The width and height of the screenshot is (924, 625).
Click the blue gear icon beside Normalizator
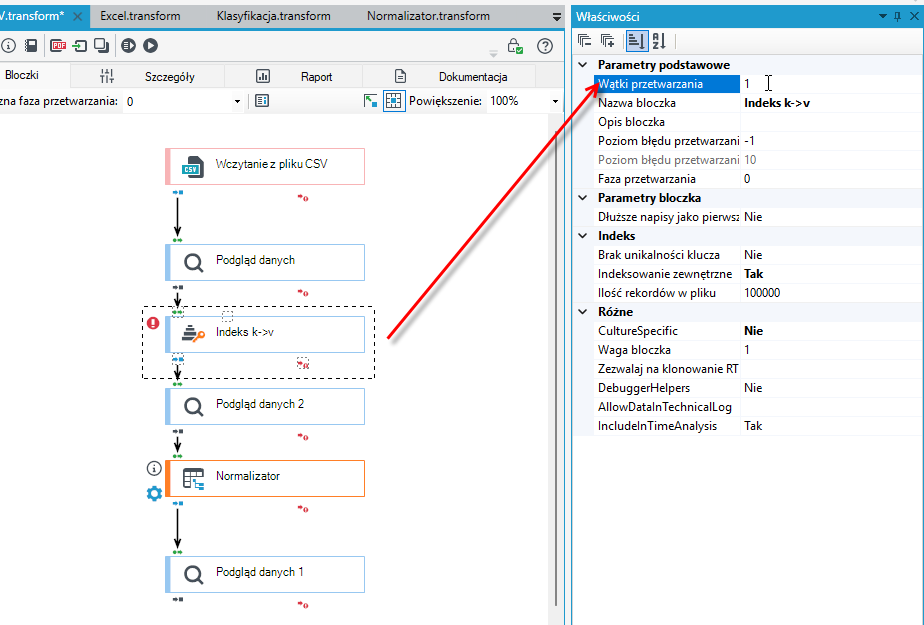coord(154,494)
